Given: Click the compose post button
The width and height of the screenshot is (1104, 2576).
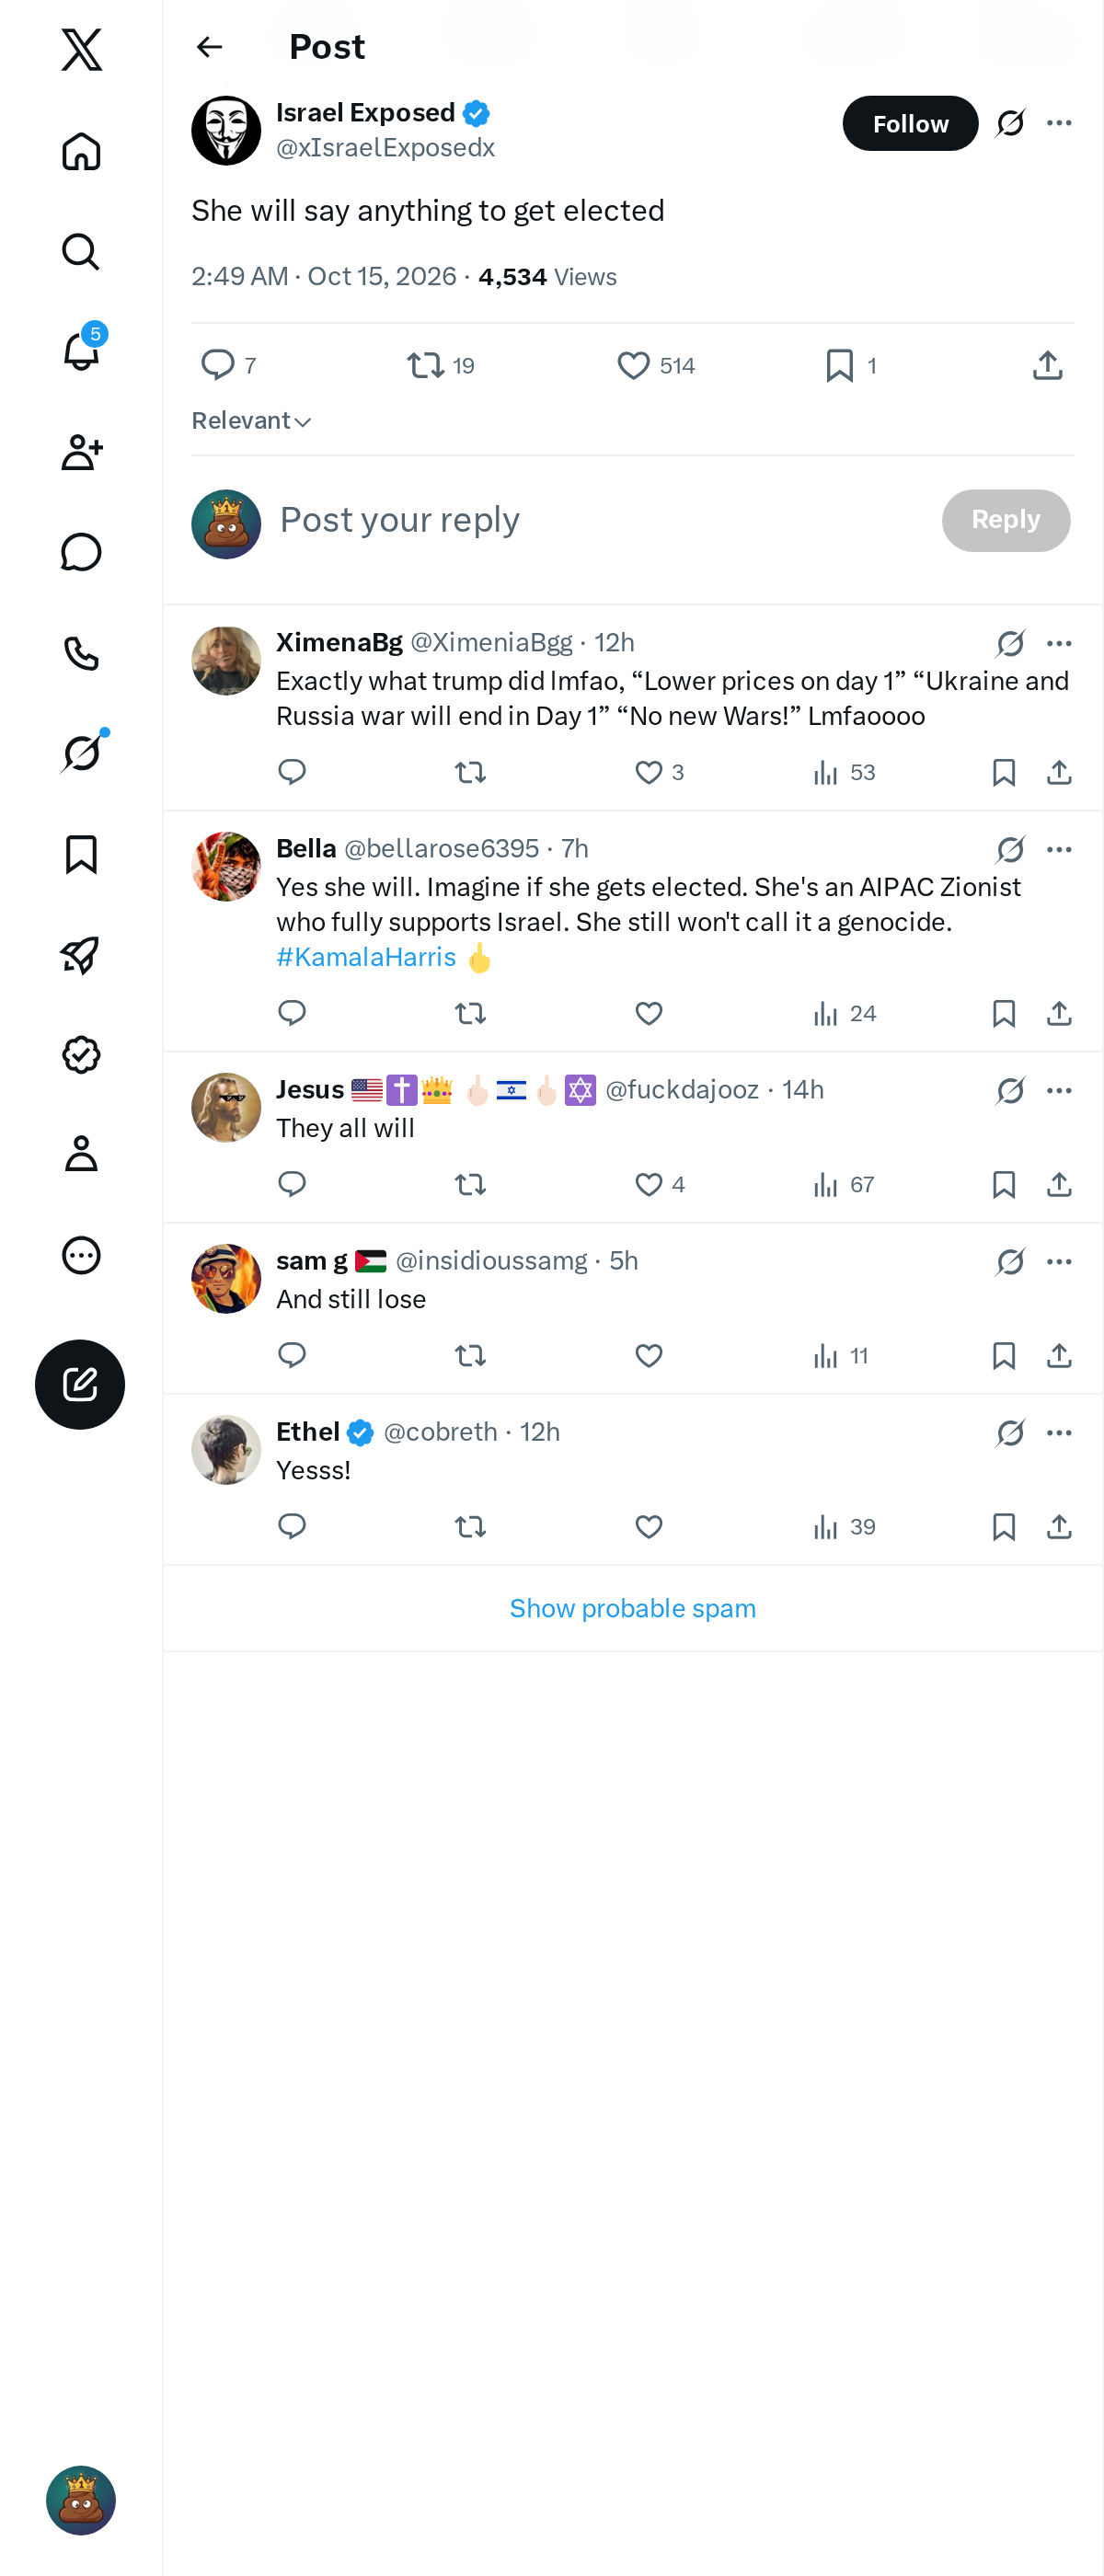Looking at the screenshot, I should [x=80, y=1384].
